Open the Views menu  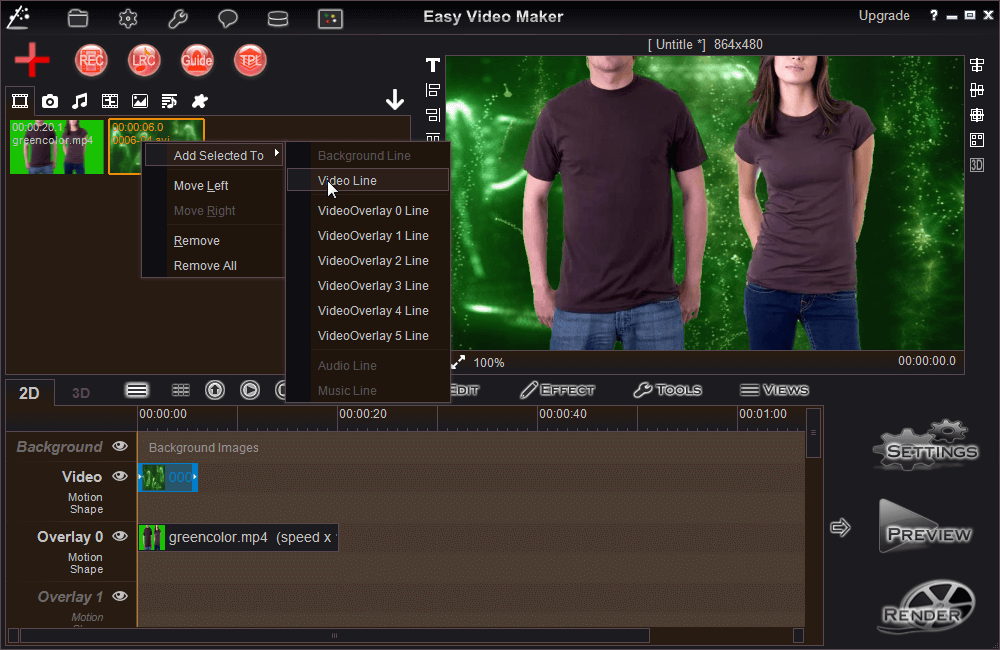774,390
